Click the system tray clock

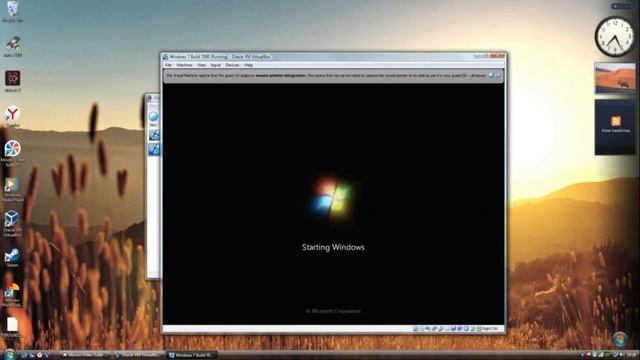(632, 355)
